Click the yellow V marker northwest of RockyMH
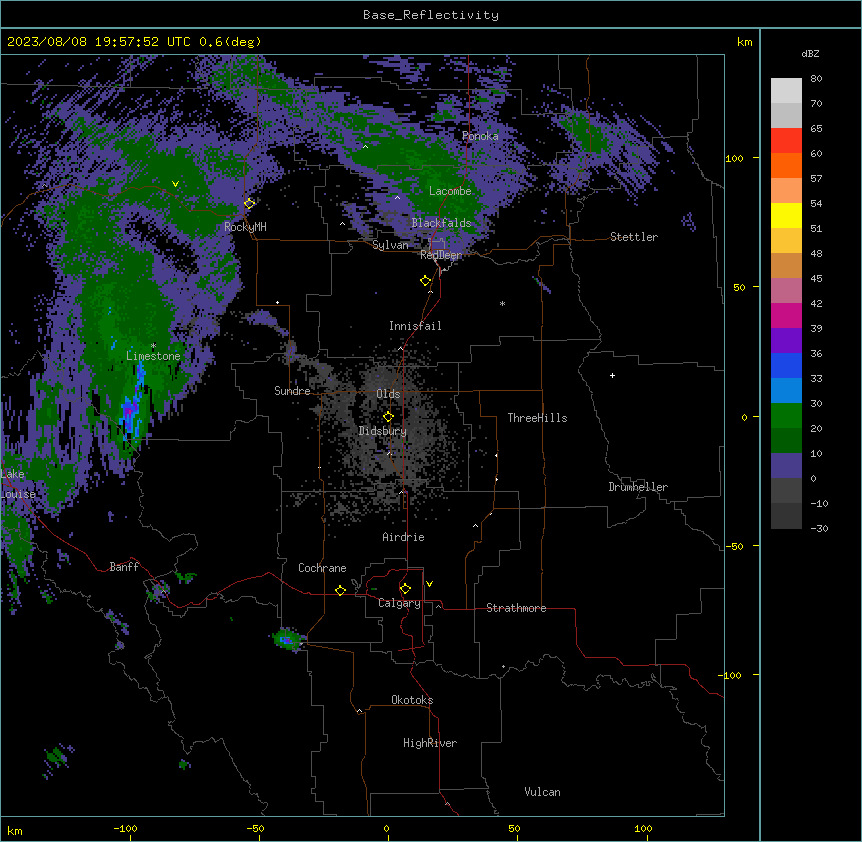This screenshot has width=862, height=842. [x=175, y=184]
